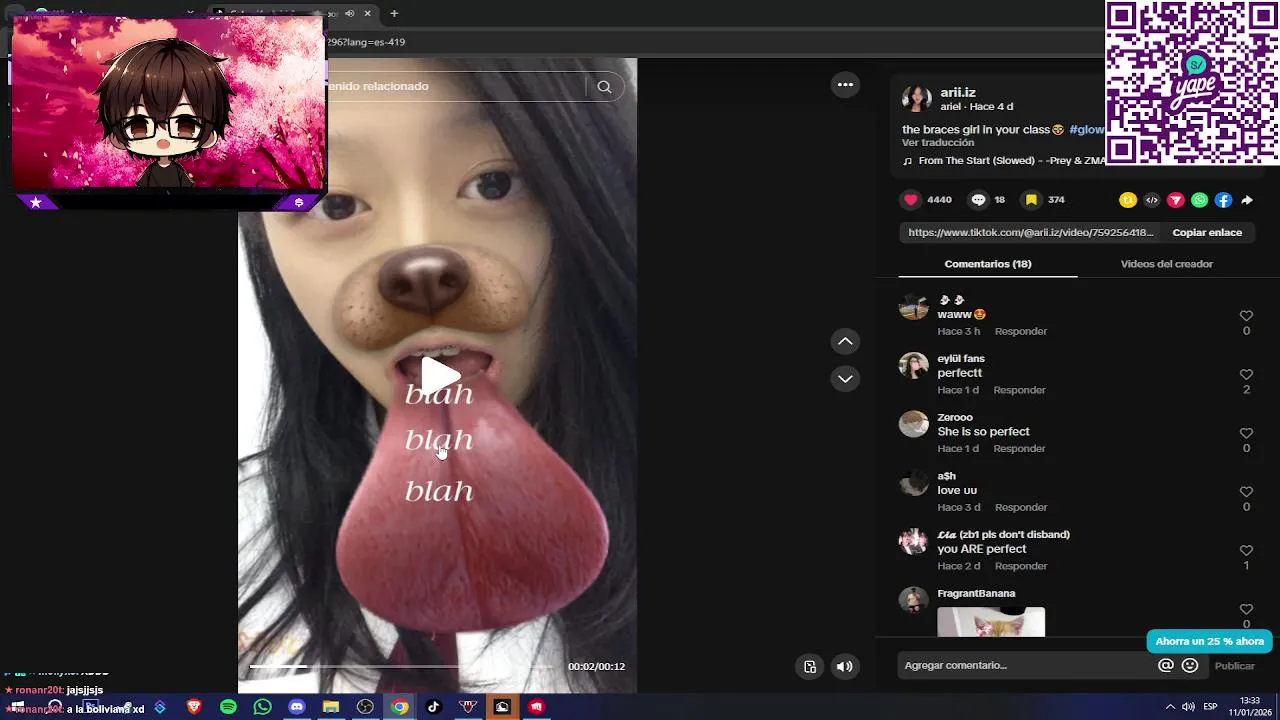Screen dimensions: 1280x720
Task: Insert a mention with the @ icon
Action: click(1166, 665)
